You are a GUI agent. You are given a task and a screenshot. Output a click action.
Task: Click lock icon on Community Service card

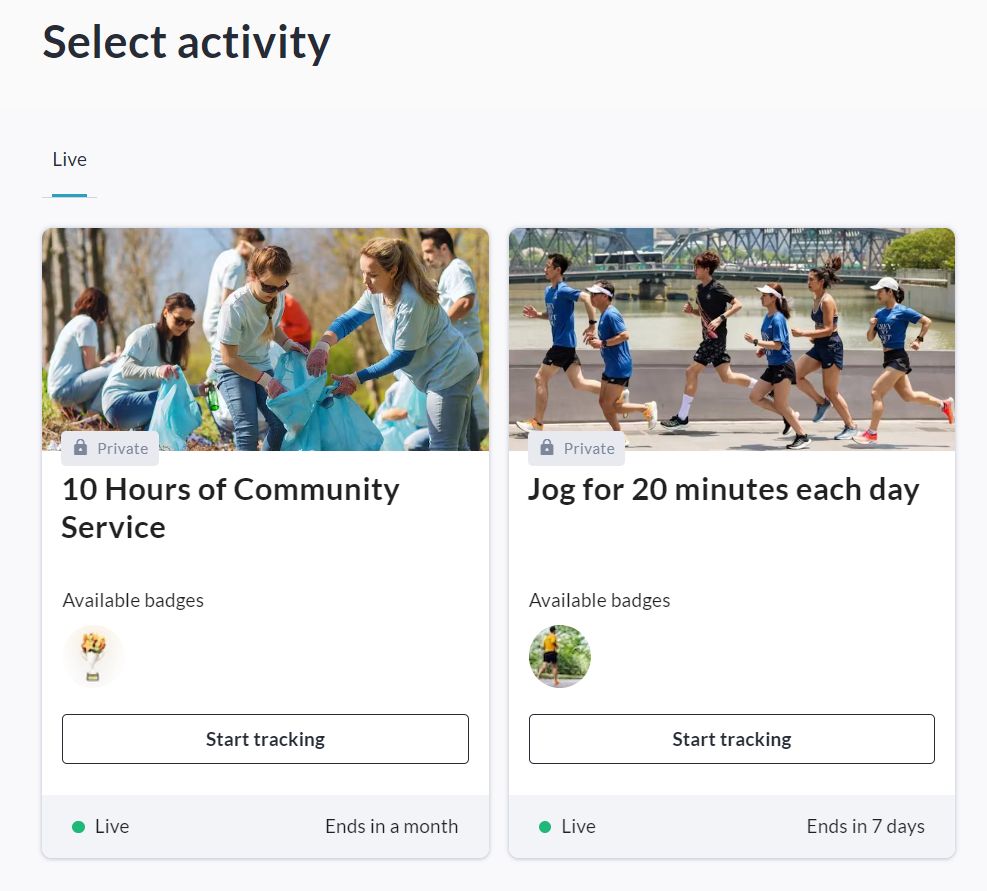point(80,449)
